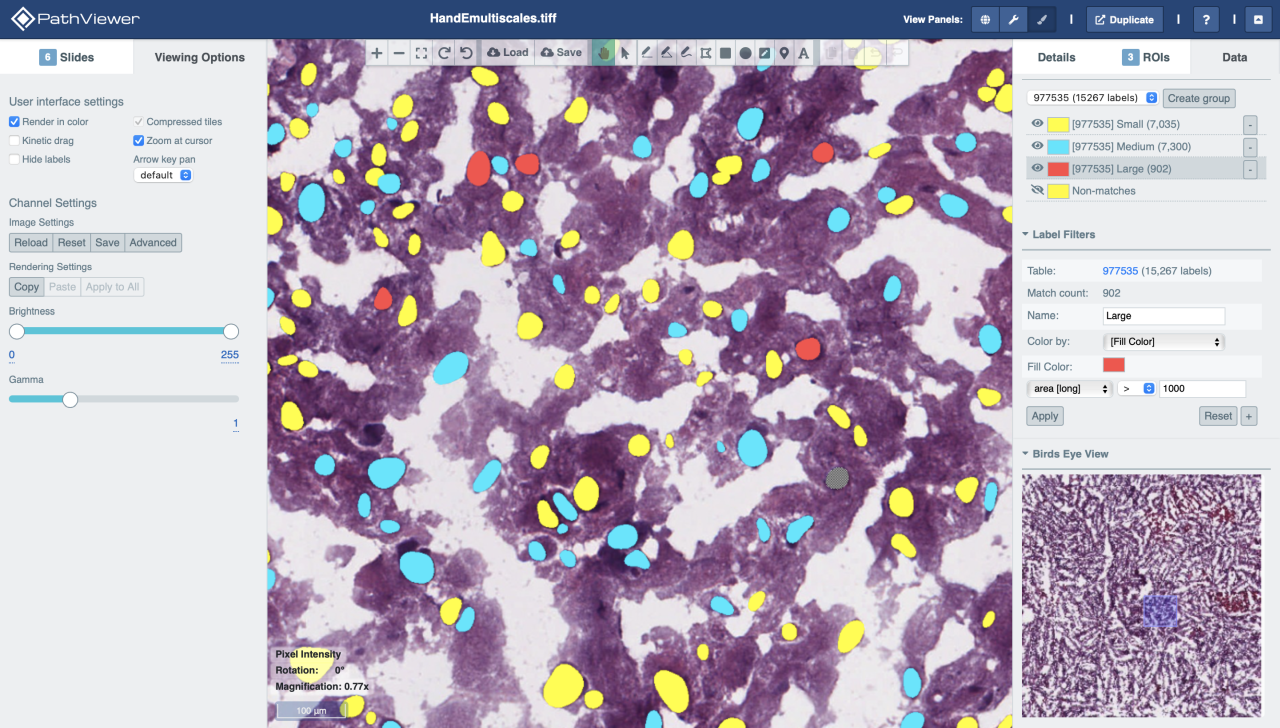Pick the freehand curve tool
Viewport: 1280px width, 728px height.
pos(686,53)
